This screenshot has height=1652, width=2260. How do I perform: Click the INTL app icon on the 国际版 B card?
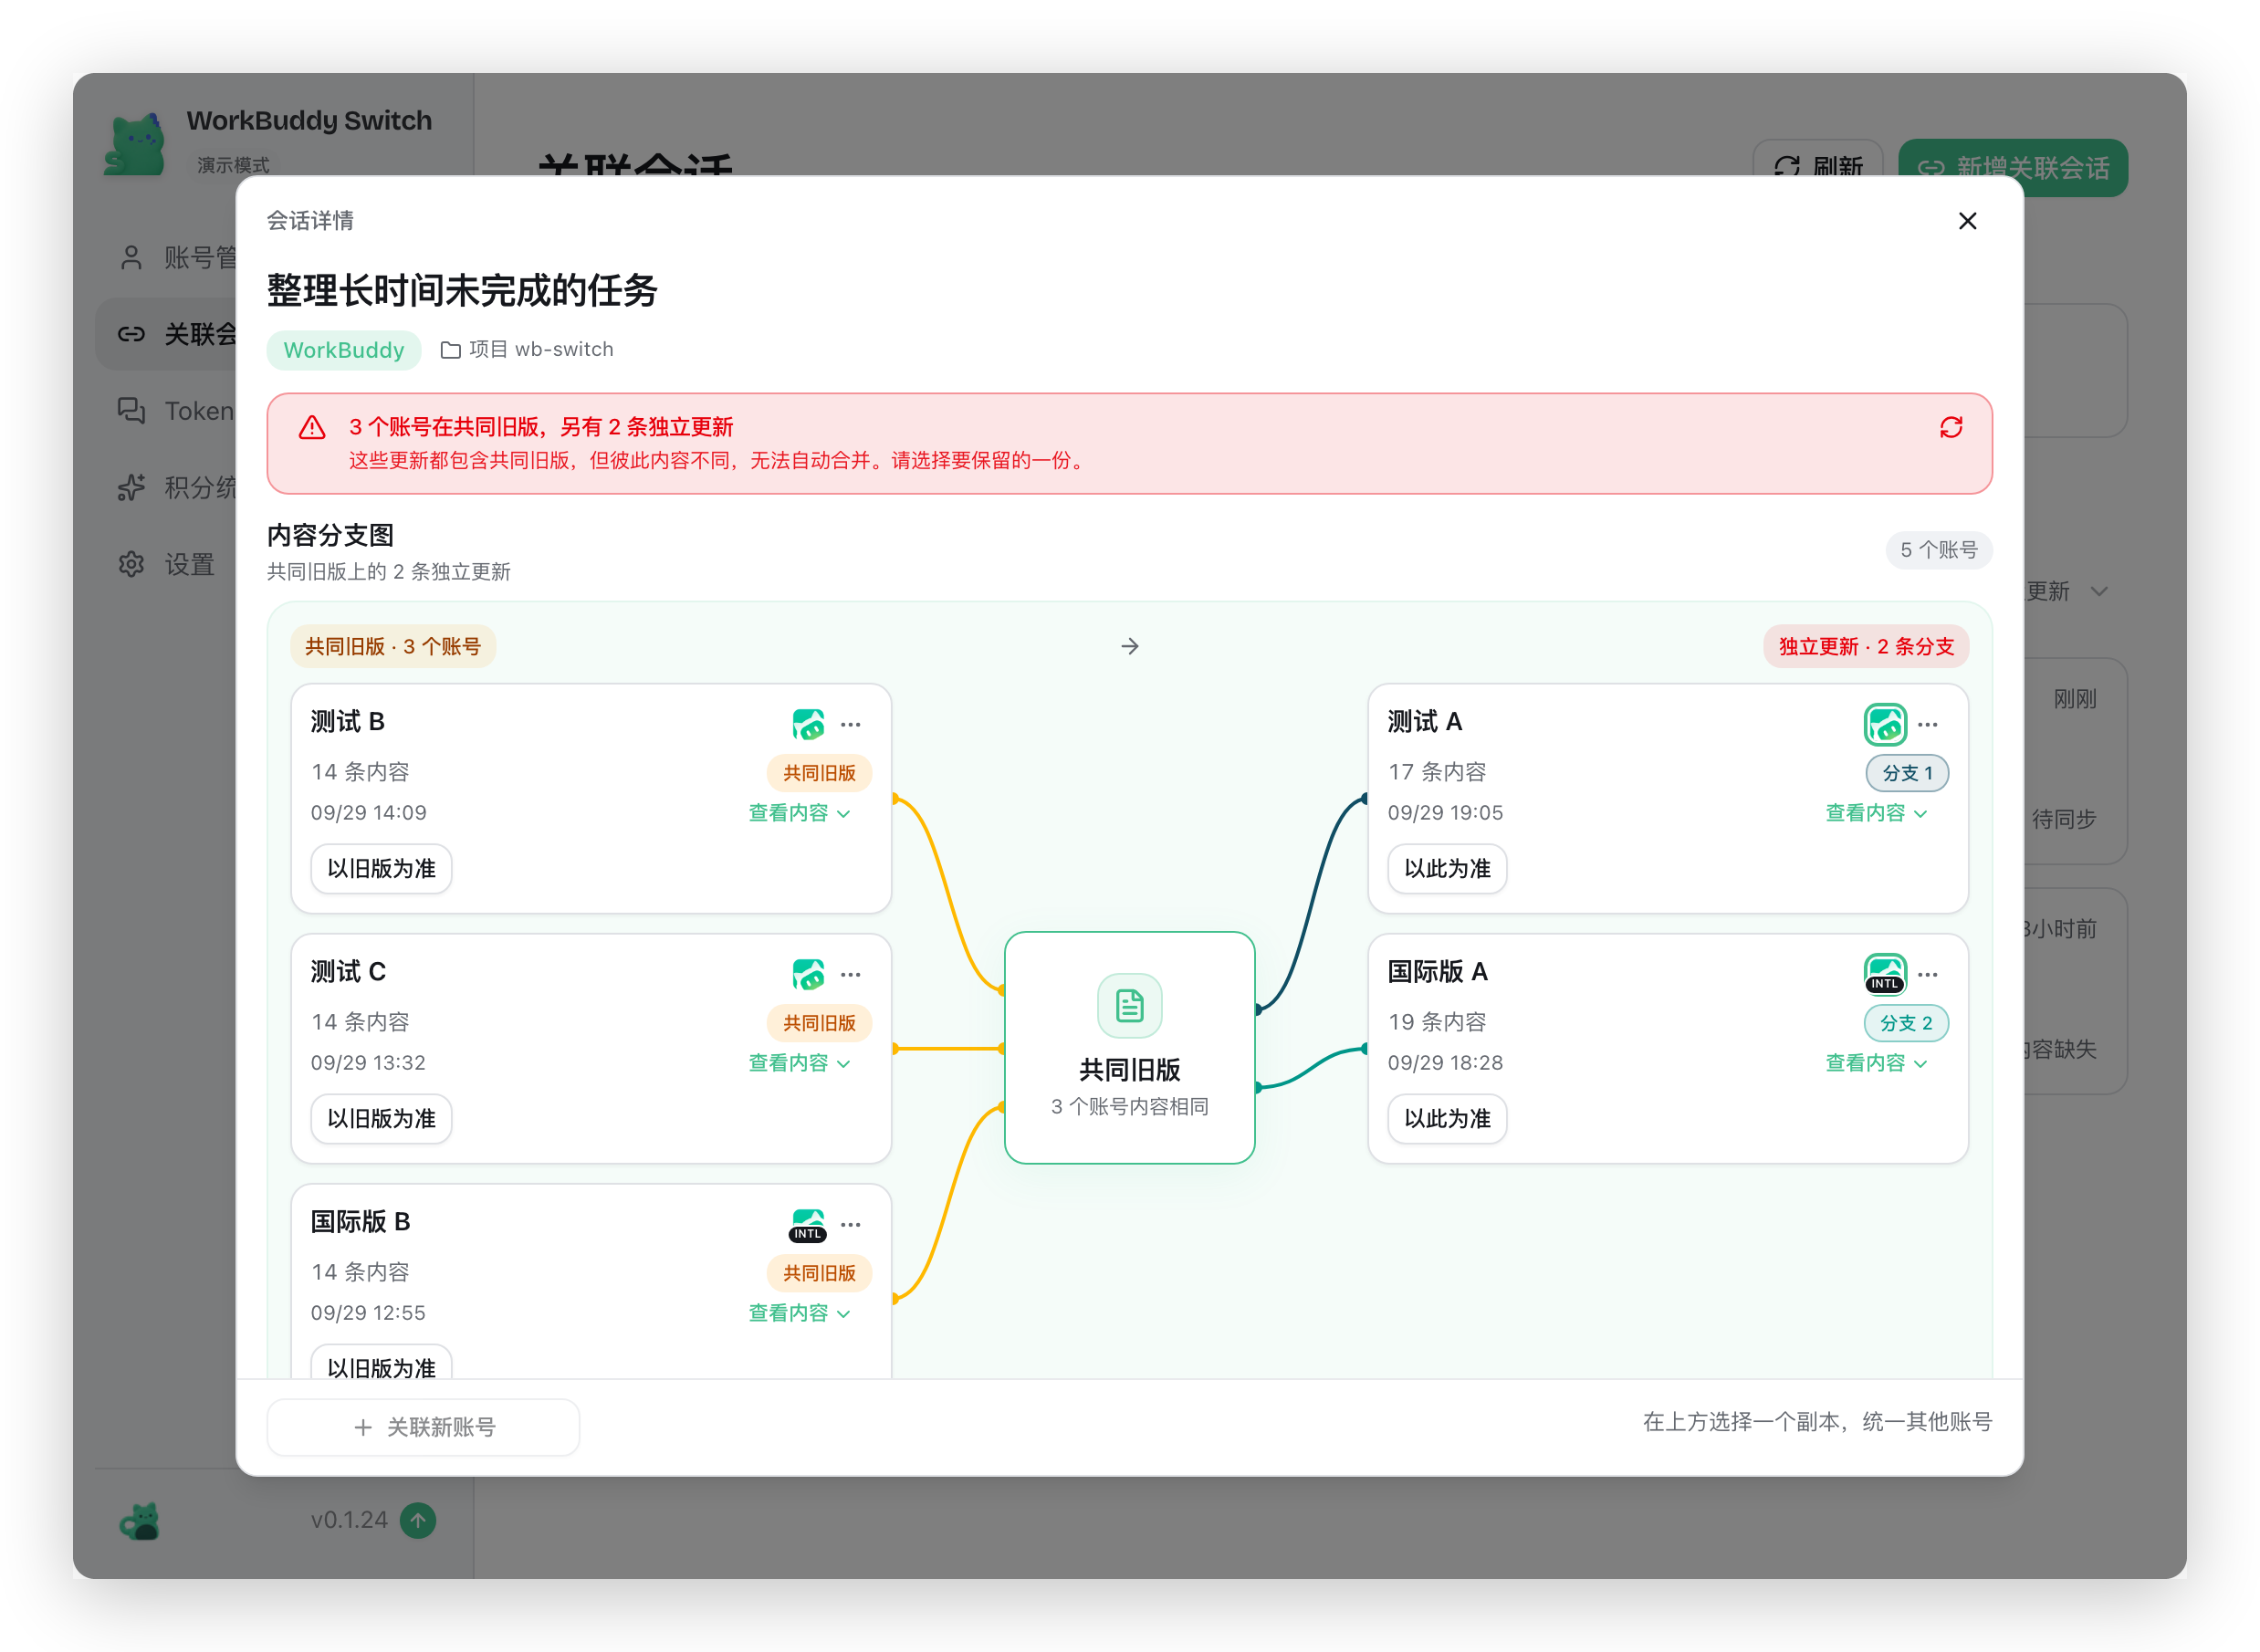[808, 1224]
